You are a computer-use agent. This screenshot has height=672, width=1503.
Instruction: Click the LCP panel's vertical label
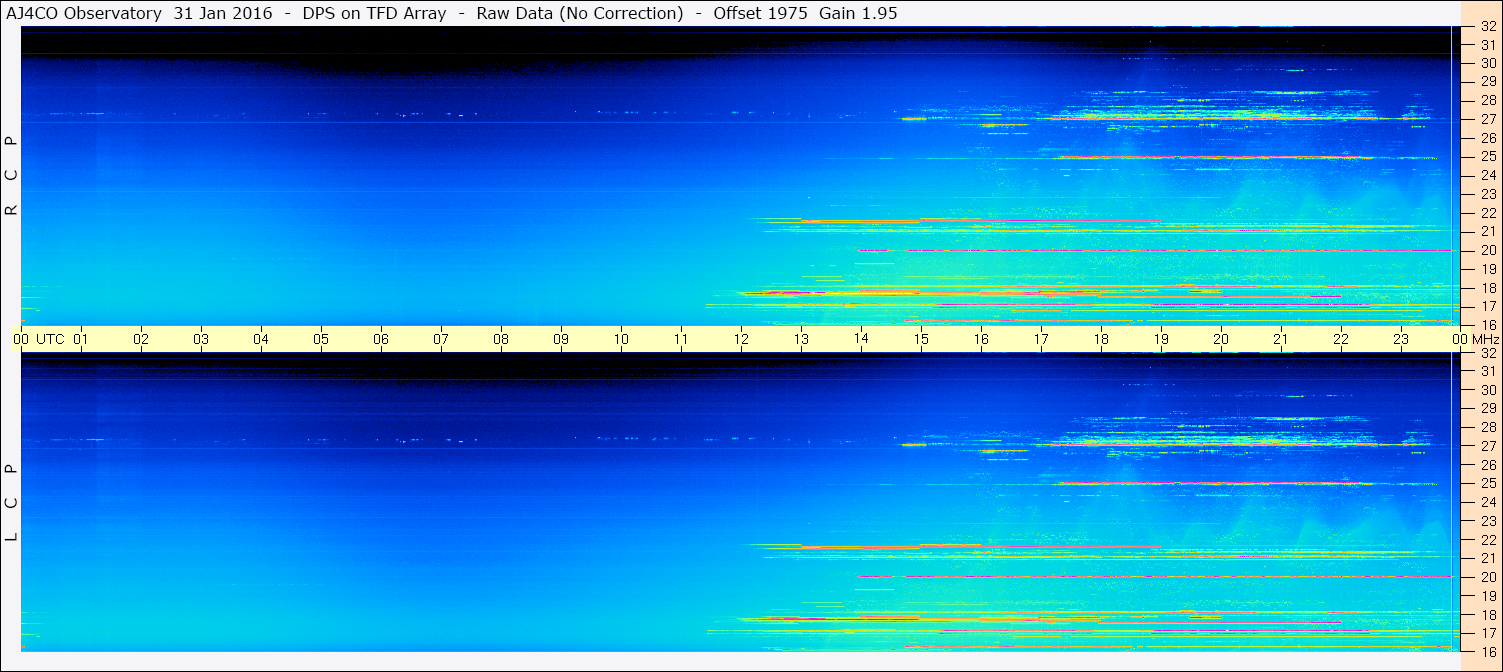pyautogui.click(x=12, y=502)
